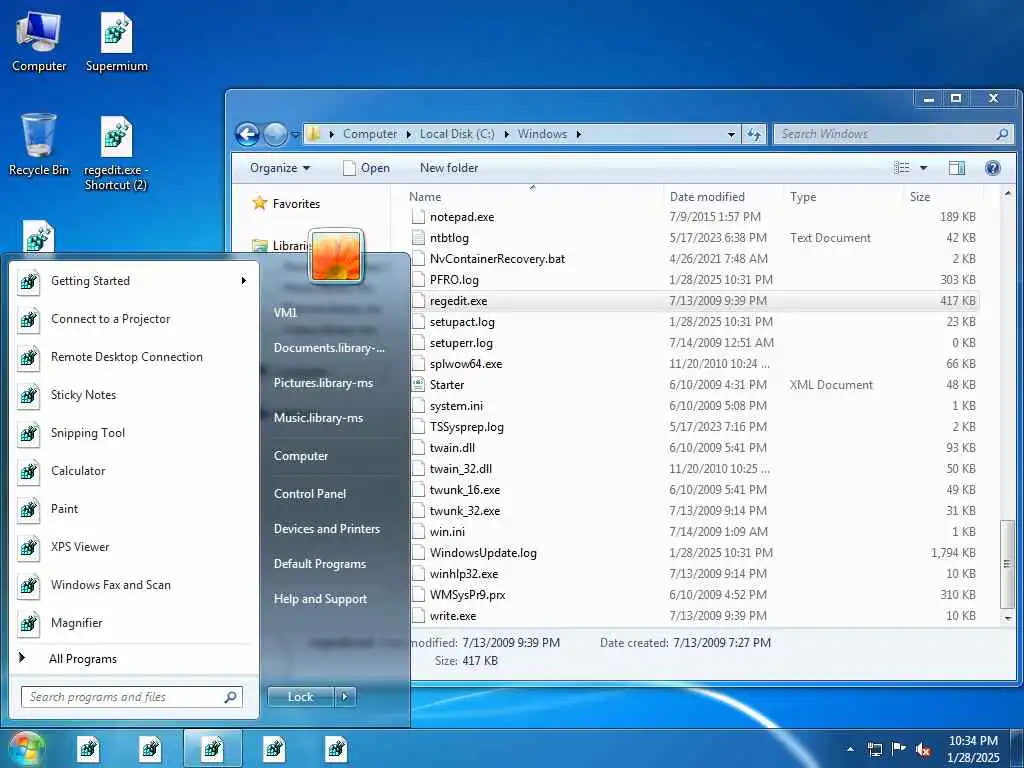The width and height of the screenshot is (1024, 768).
Task: Select the NvContainerRecovery.bat file
Action: pos(497,259)
